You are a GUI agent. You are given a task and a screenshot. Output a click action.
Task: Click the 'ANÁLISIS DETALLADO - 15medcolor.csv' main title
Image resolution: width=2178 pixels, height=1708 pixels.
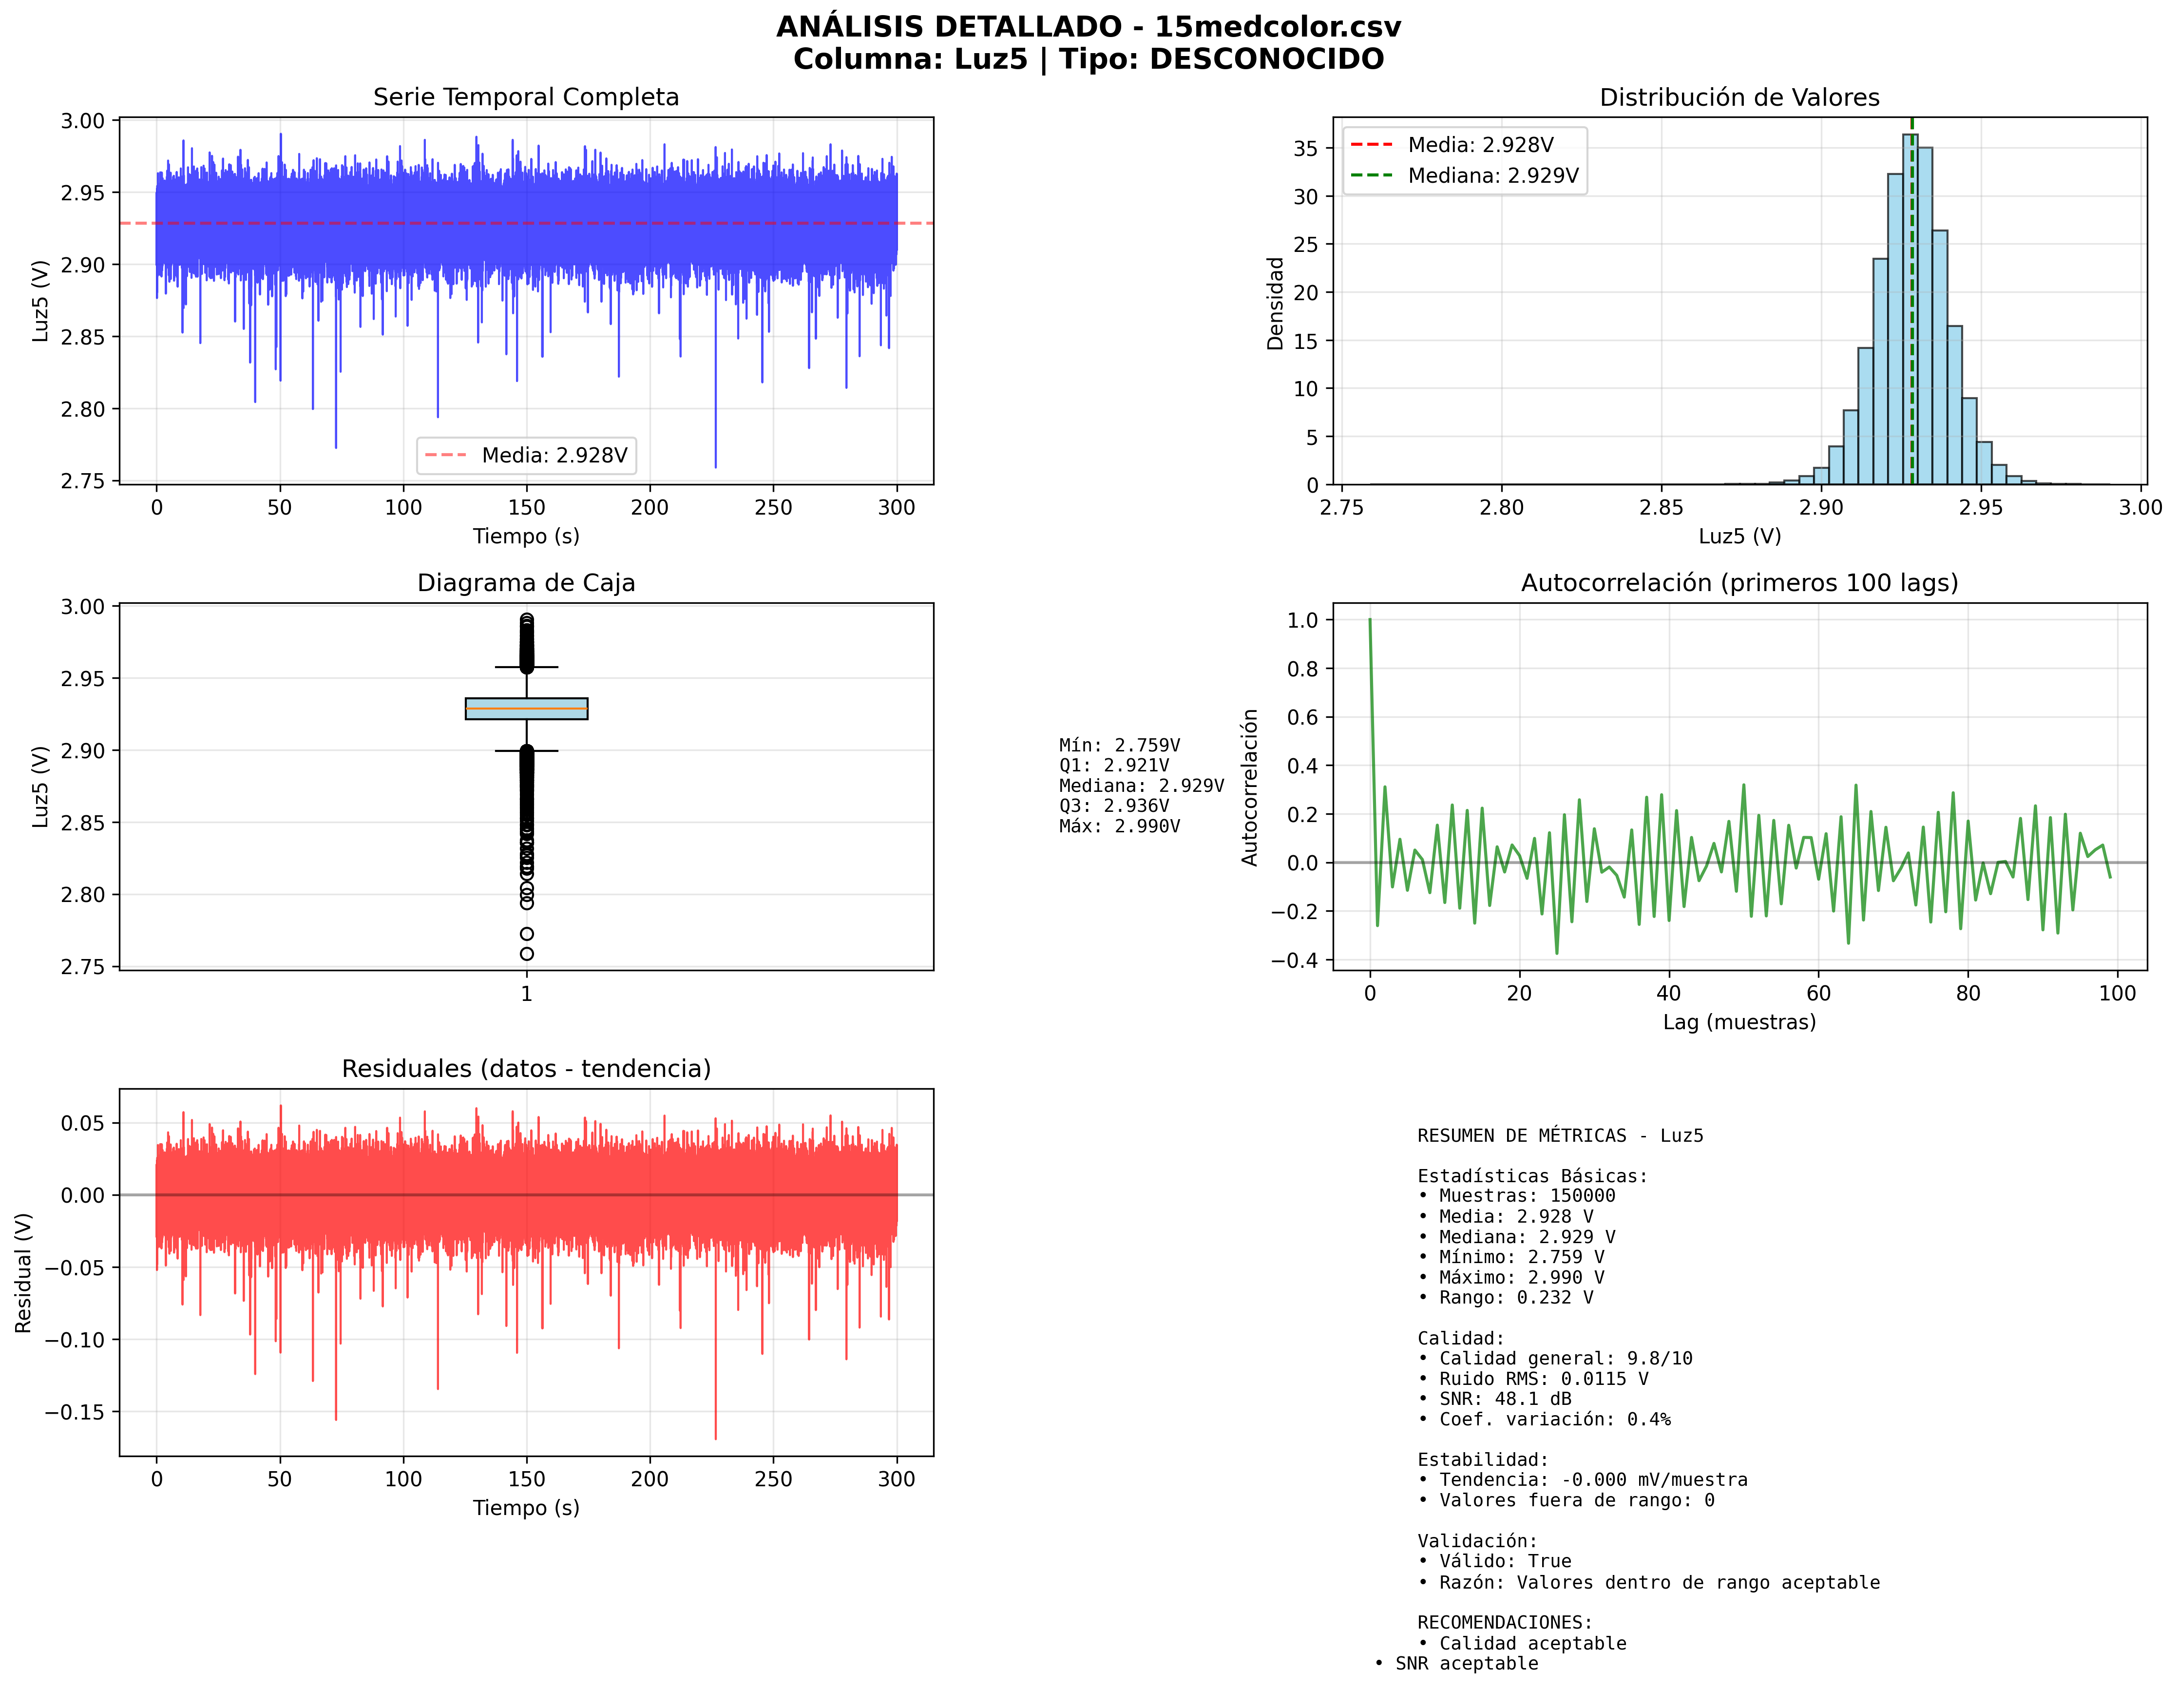(1088, 27)
